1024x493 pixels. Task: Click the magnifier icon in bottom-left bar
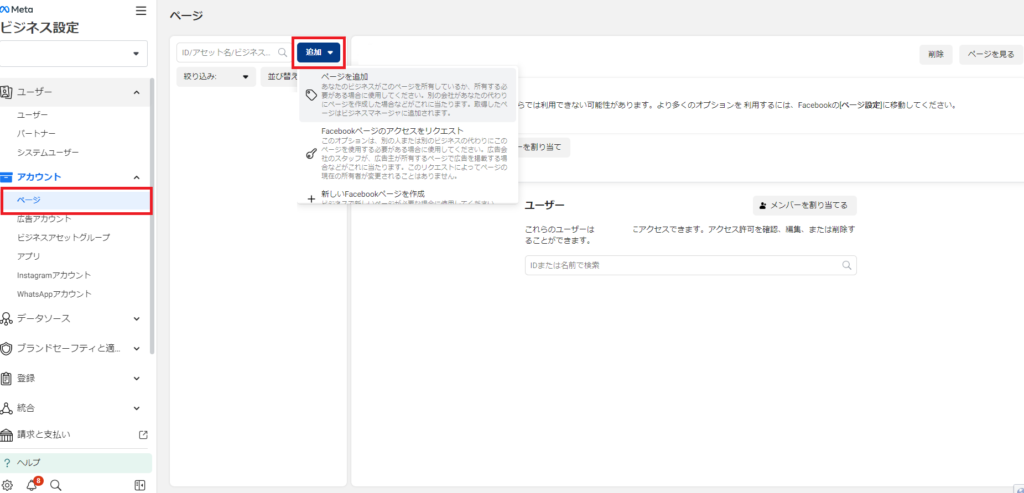click(x=56, y=485)
